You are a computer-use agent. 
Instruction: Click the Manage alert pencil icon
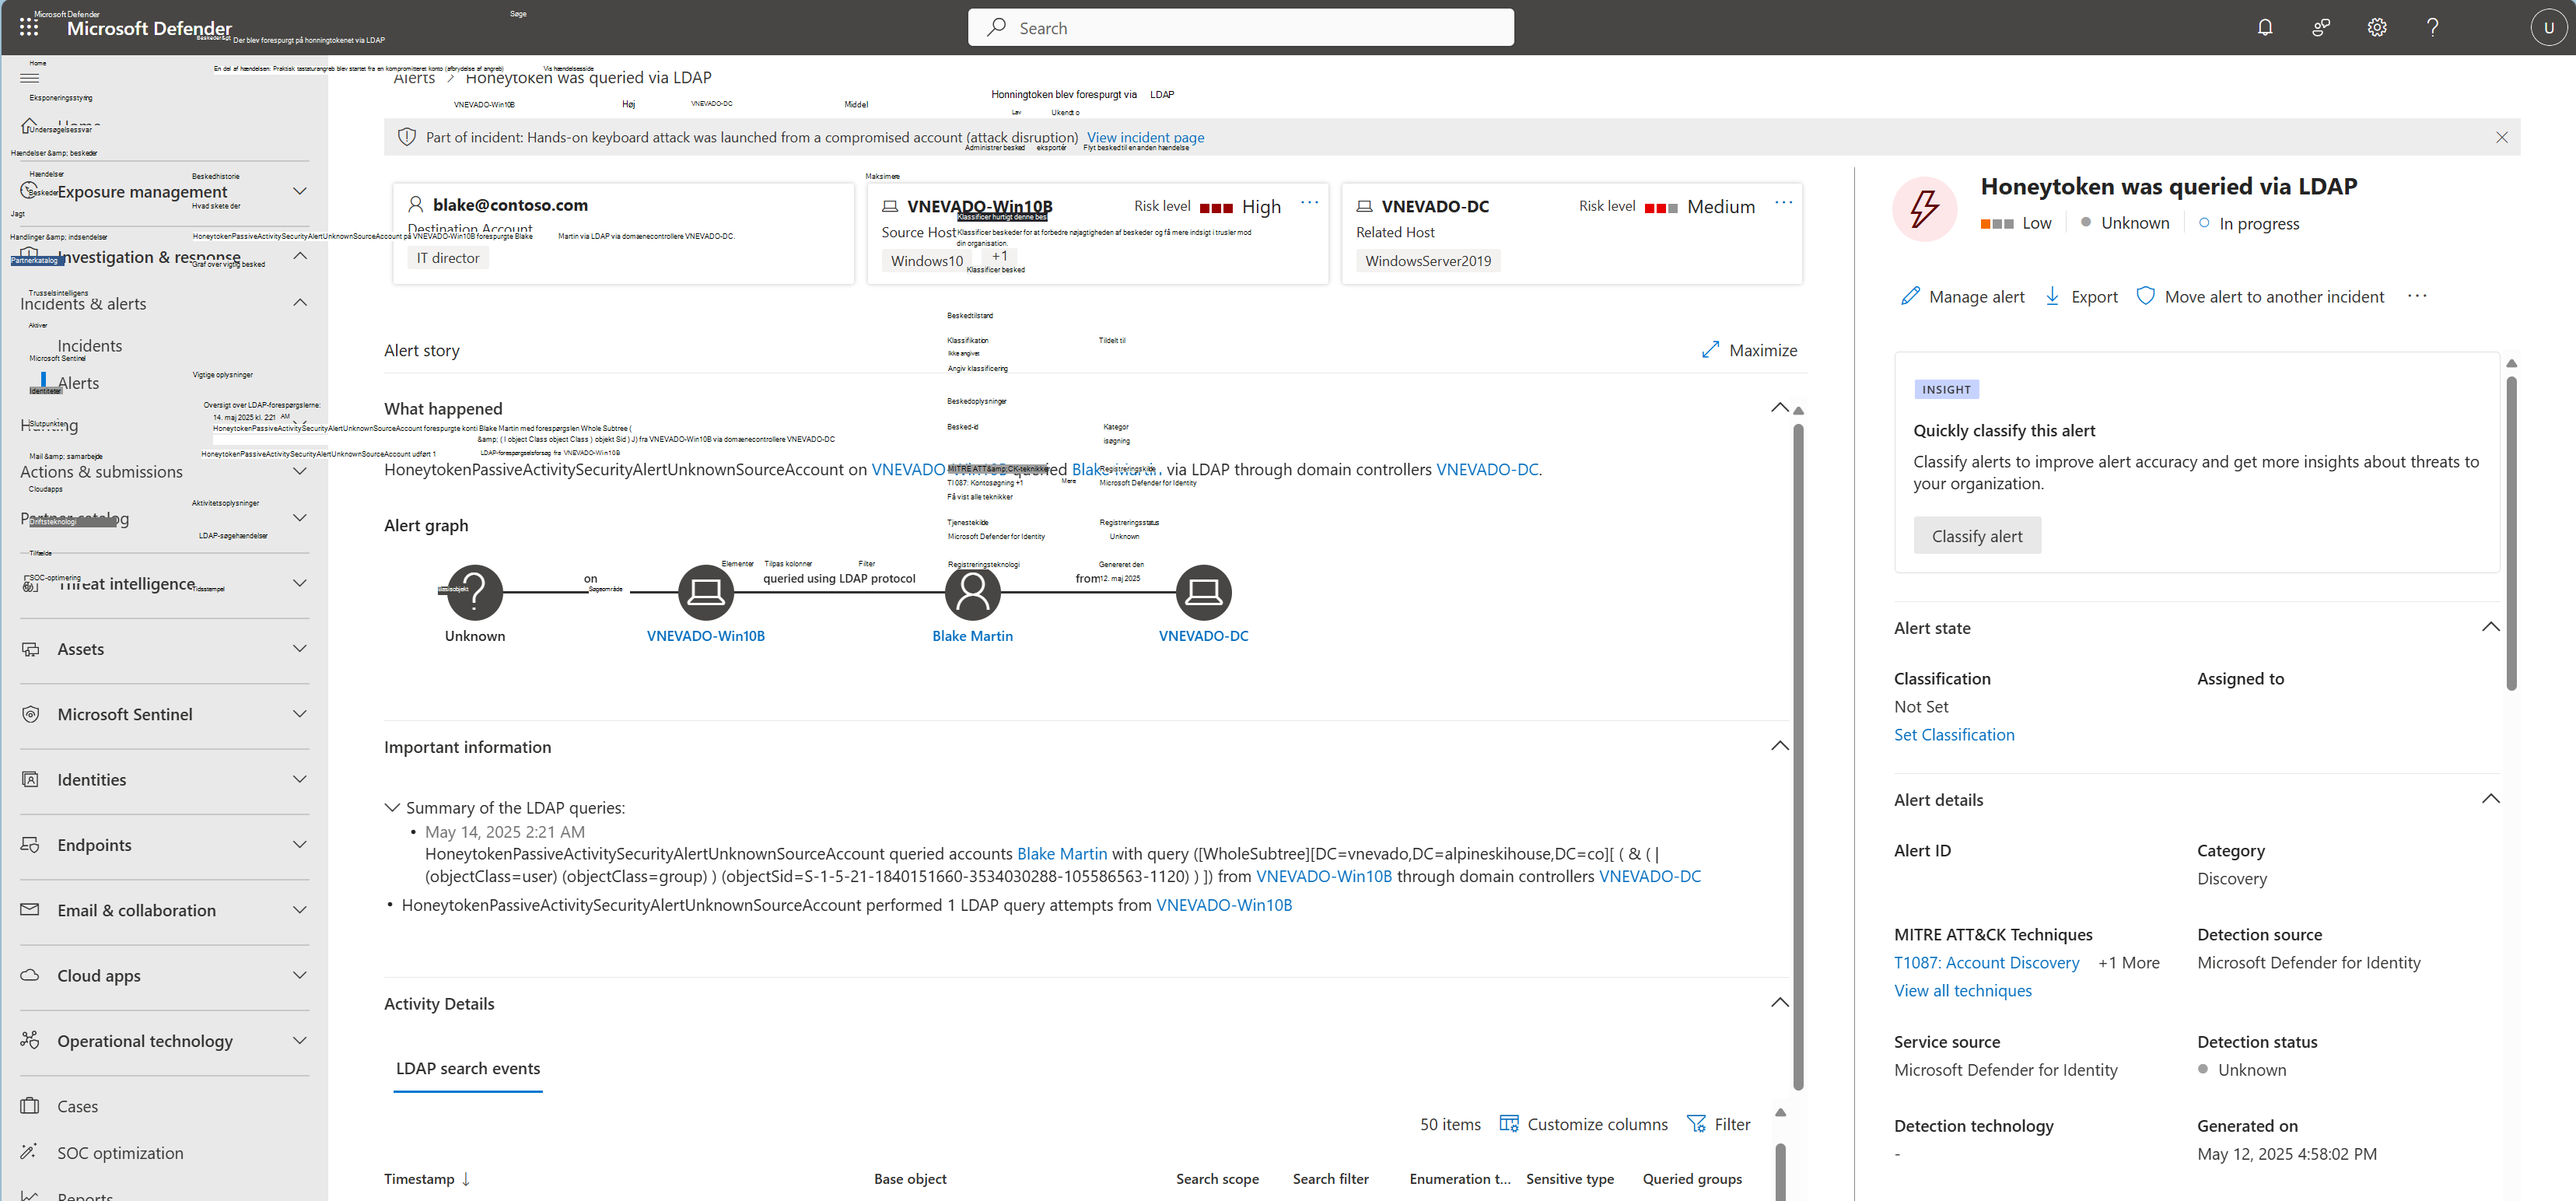point(1910,296)
